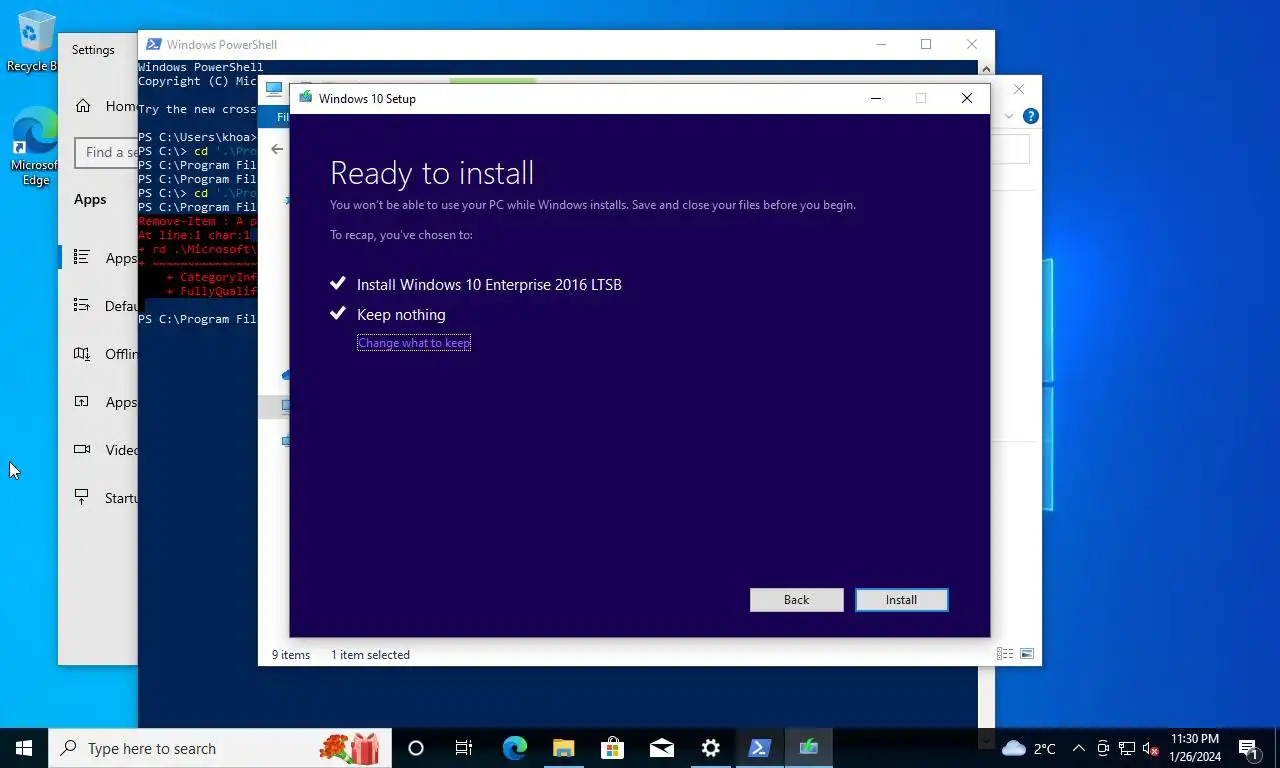Go to Home in the Settings sidebar
Screen dimensions: 1280x768
98,106
